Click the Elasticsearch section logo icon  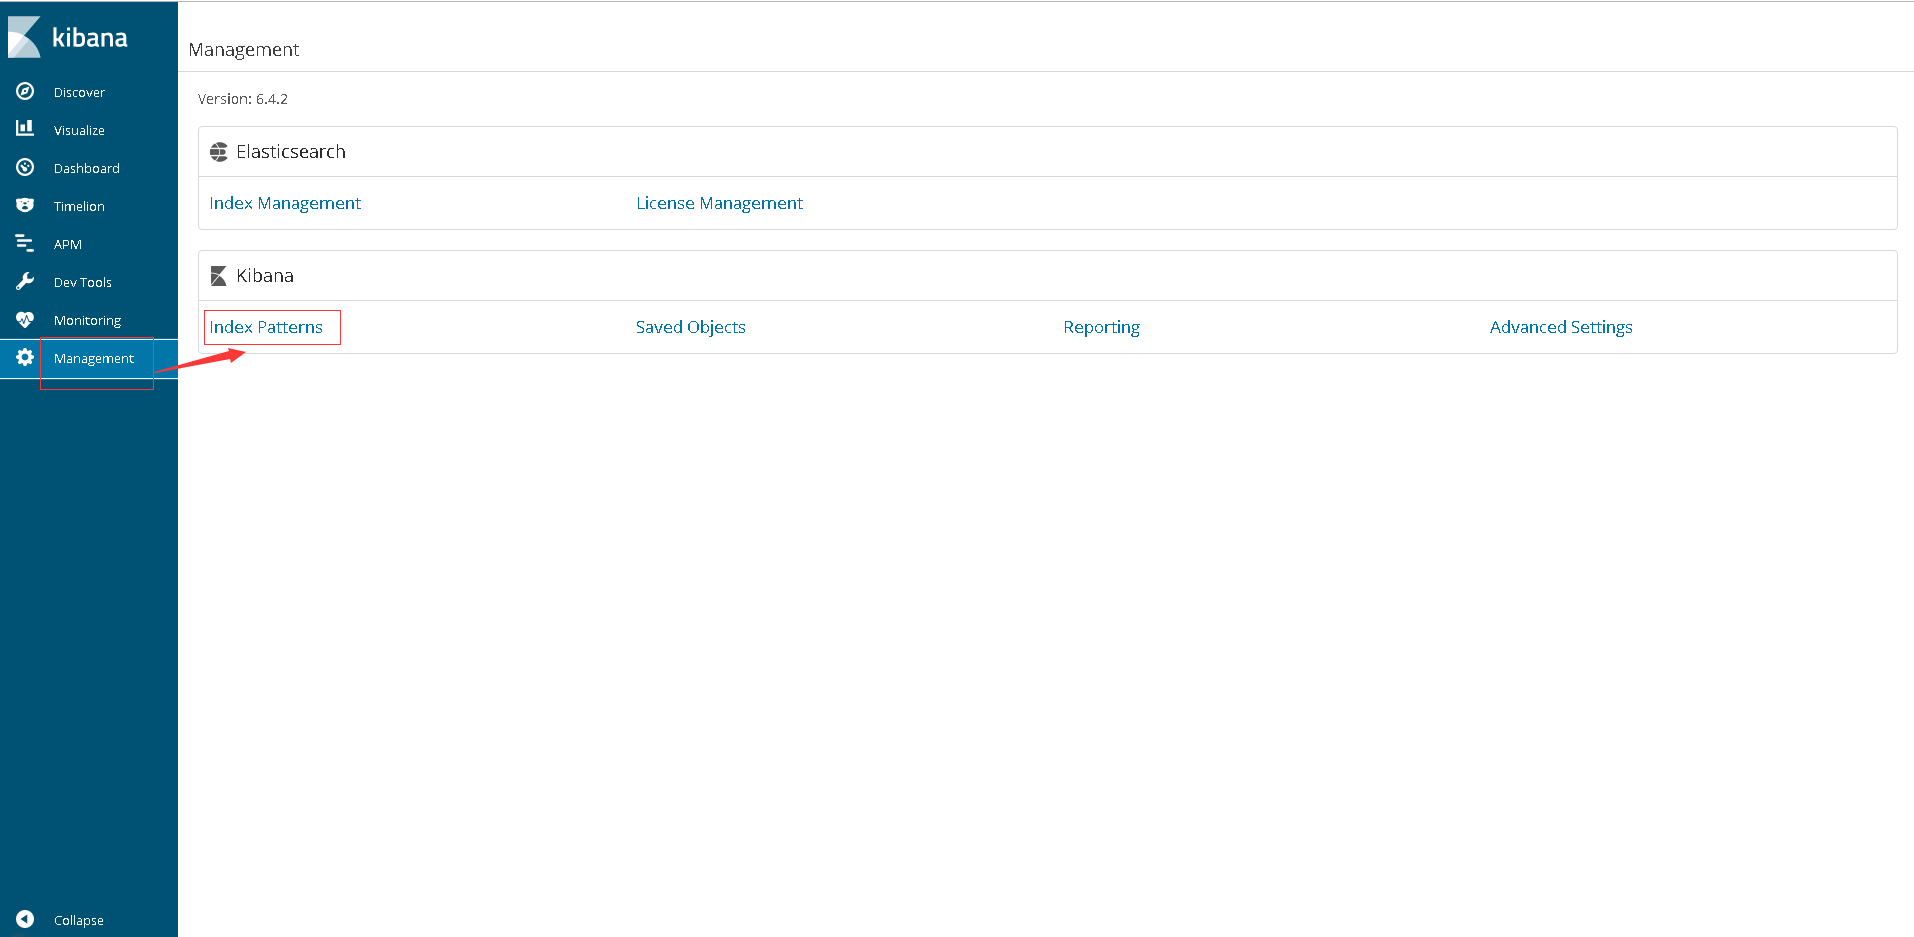click(x=219, y=152)
